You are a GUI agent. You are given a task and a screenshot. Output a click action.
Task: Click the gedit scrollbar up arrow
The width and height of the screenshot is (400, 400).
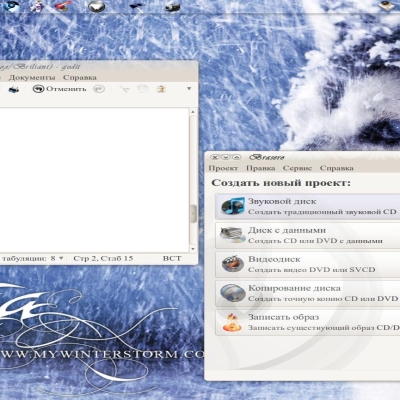[x=193, y=112]
